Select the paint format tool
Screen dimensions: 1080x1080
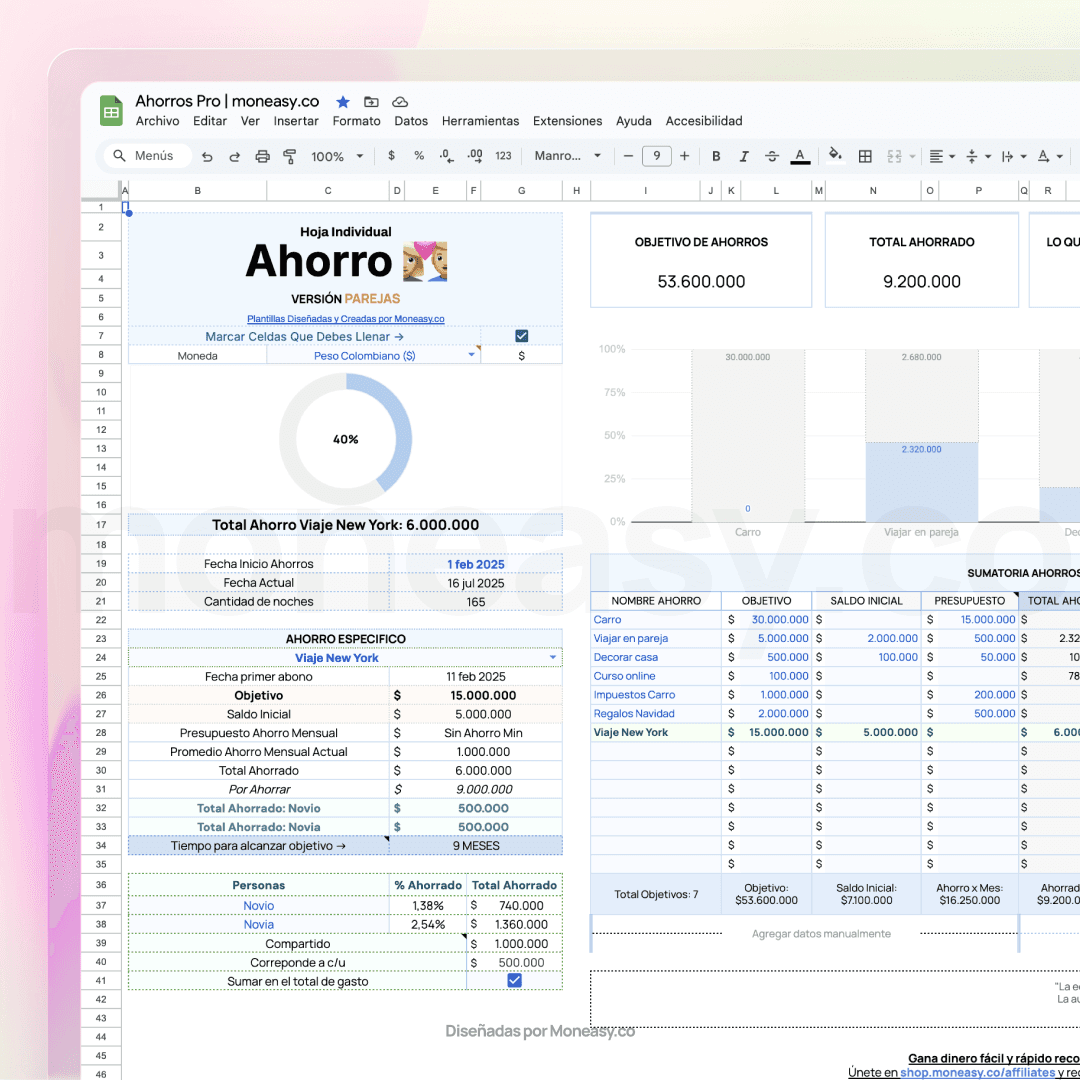coord(290,156)
